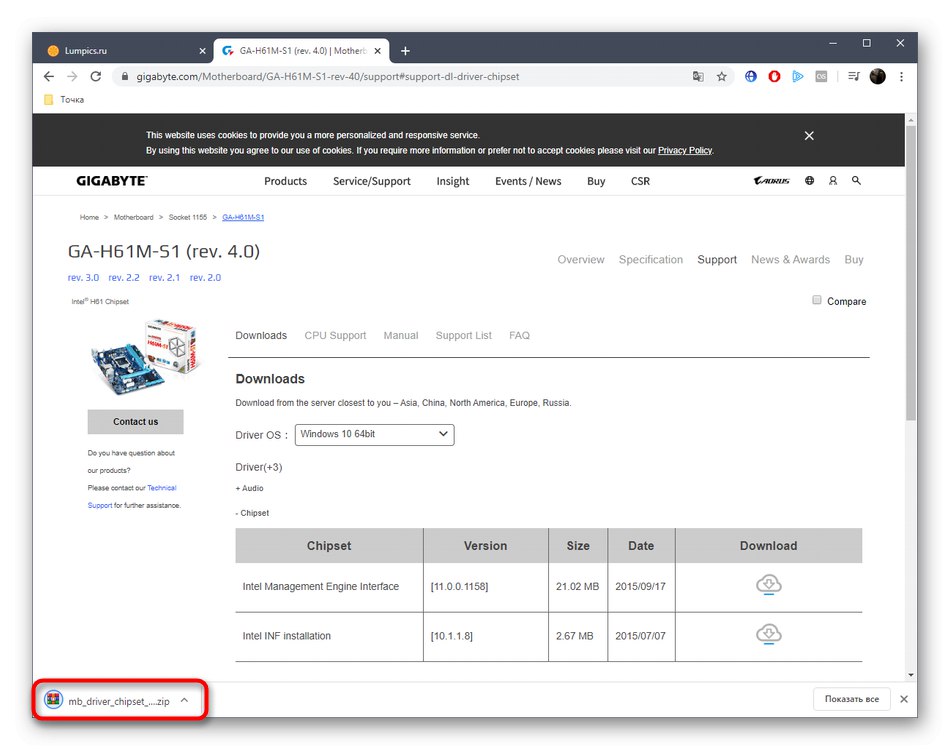
Task: Switch to the Specification tab
Action: [x=651, y=259]
